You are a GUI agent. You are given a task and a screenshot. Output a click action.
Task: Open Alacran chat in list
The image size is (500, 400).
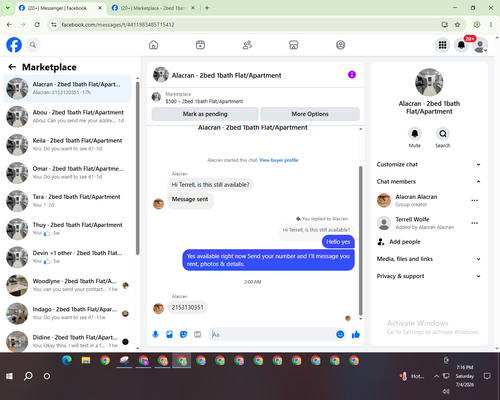tap(67, 89)
